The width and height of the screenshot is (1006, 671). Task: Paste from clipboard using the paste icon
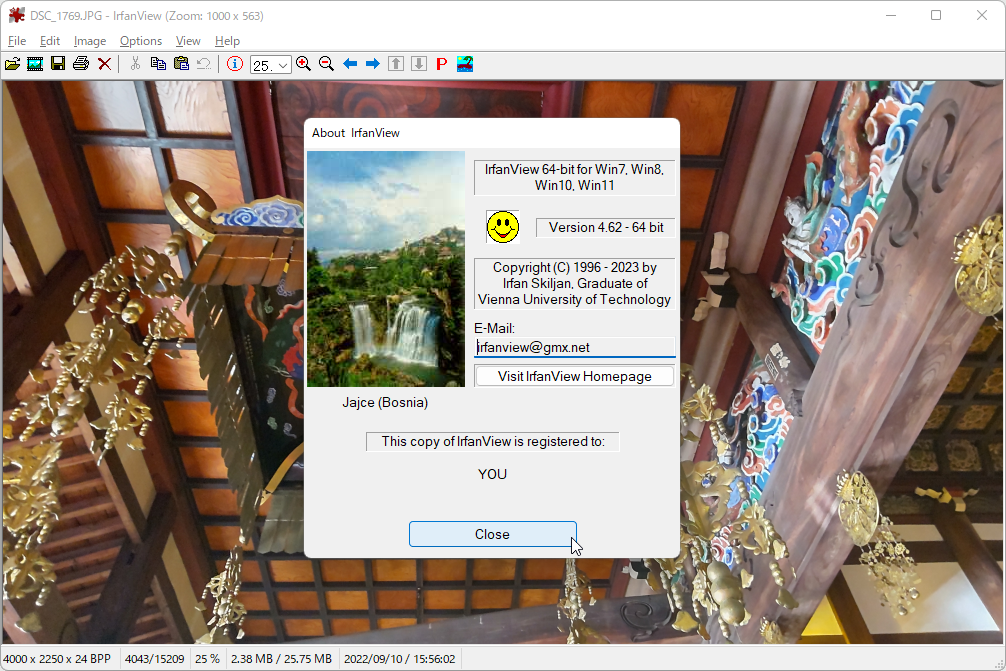[181, 63]
